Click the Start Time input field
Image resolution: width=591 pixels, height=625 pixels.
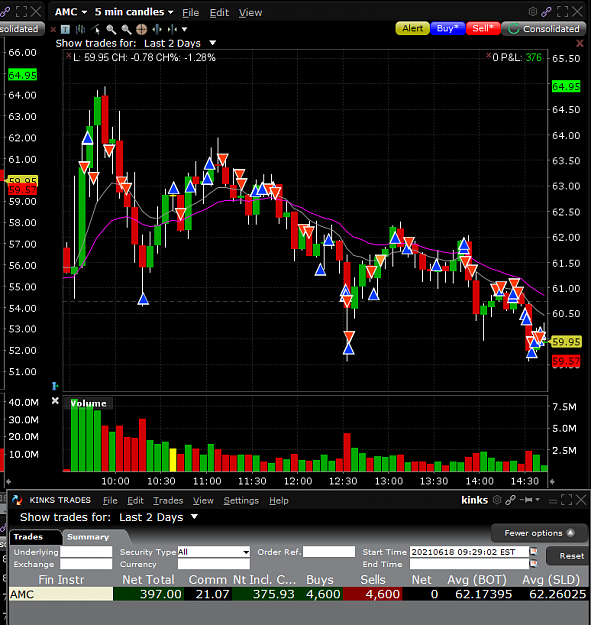(x=469, y=552)
